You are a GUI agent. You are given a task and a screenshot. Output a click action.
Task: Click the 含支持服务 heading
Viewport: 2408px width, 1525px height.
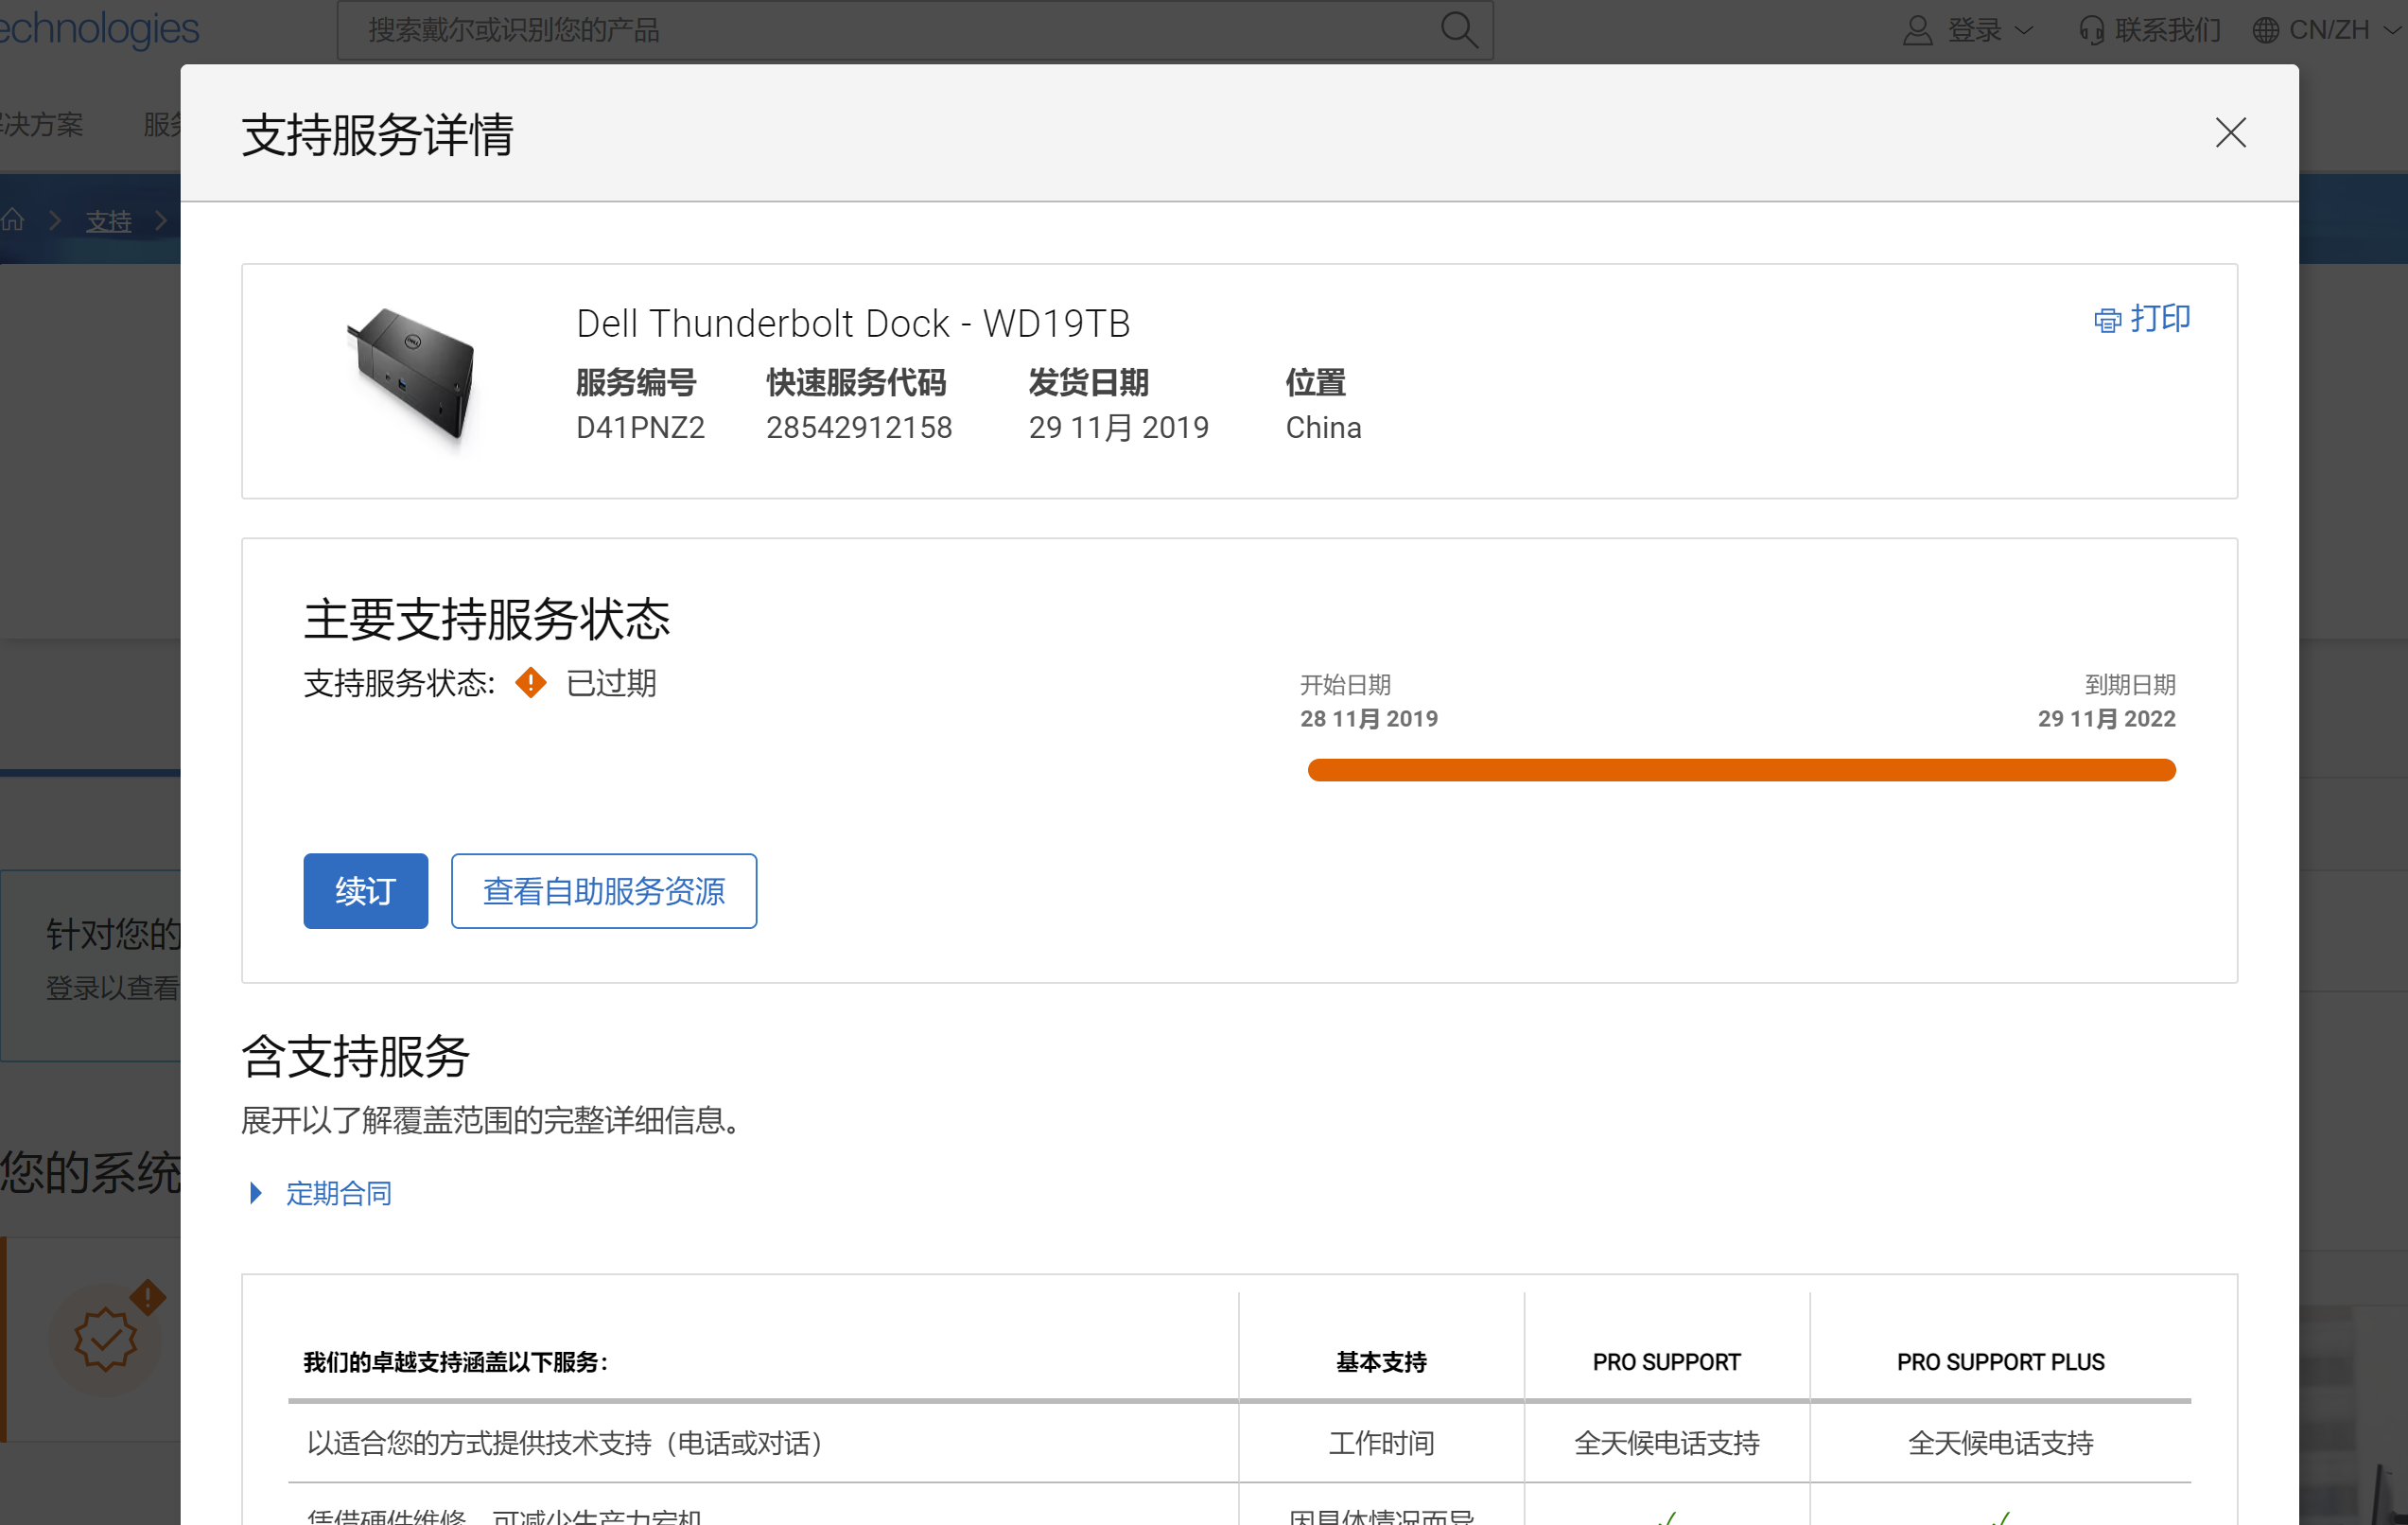point(355,1056)
